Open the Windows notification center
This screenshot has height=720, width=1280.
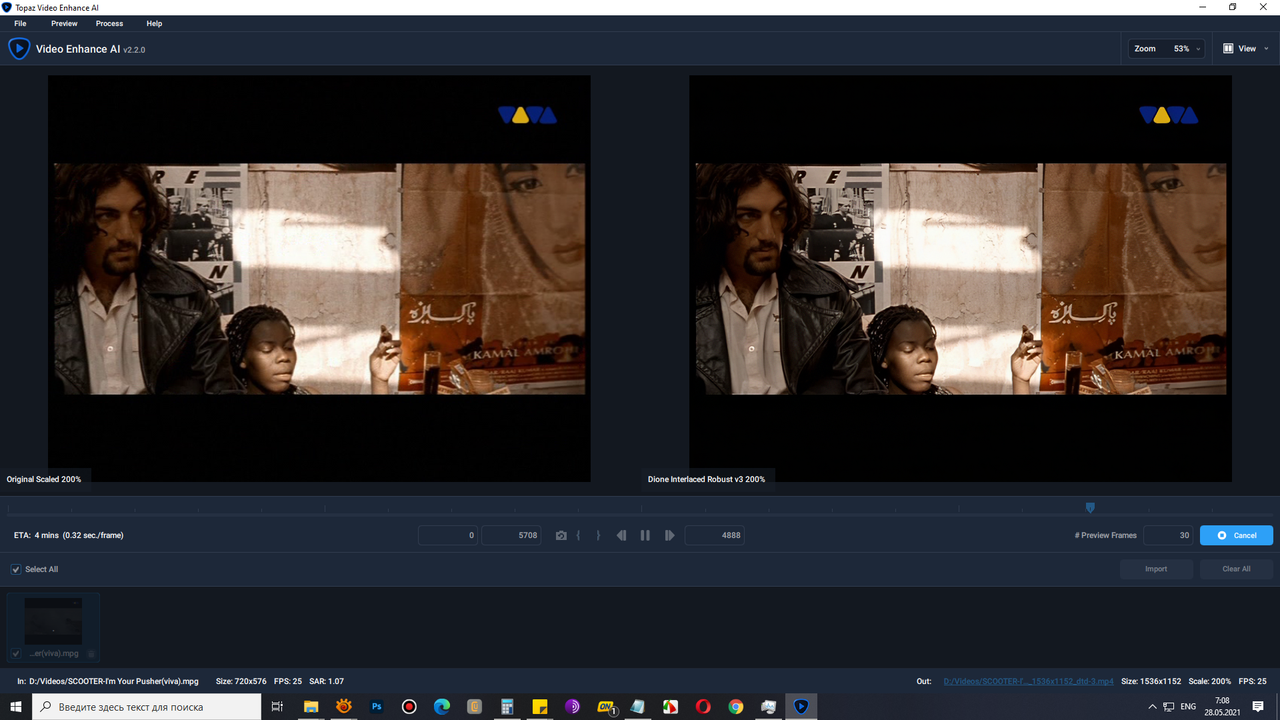click(x=1258, y=706)
